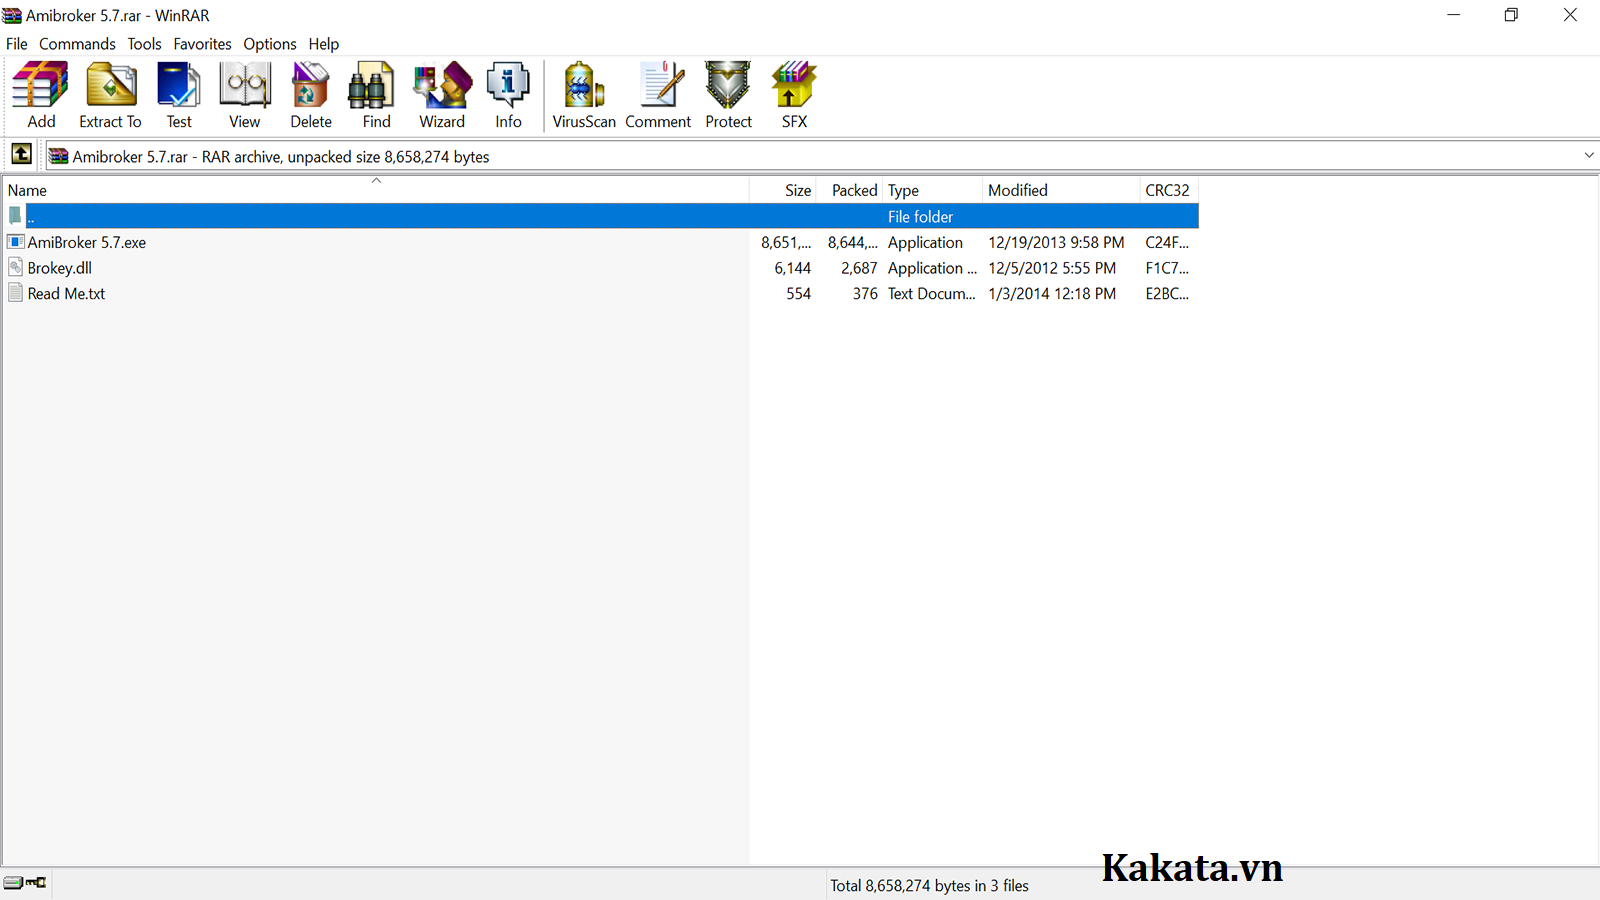Viewport: 1600px width, 900px height.
Task: Sort by the Name column header
Action: pos(376,190)
